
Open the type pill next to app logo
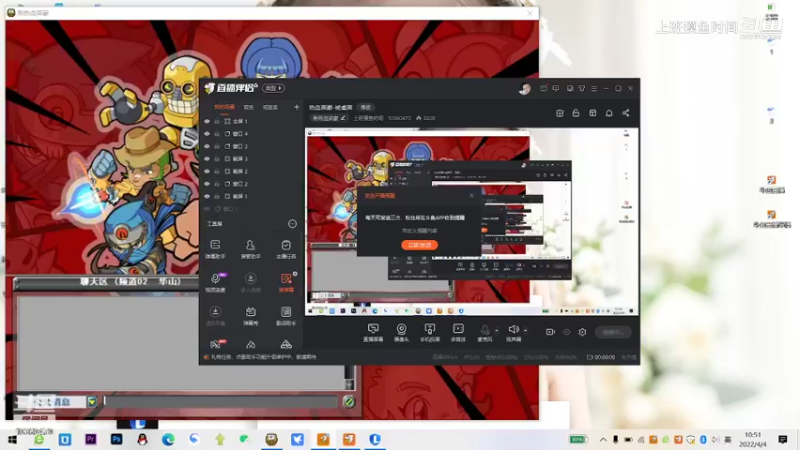[x=273, y=88]
